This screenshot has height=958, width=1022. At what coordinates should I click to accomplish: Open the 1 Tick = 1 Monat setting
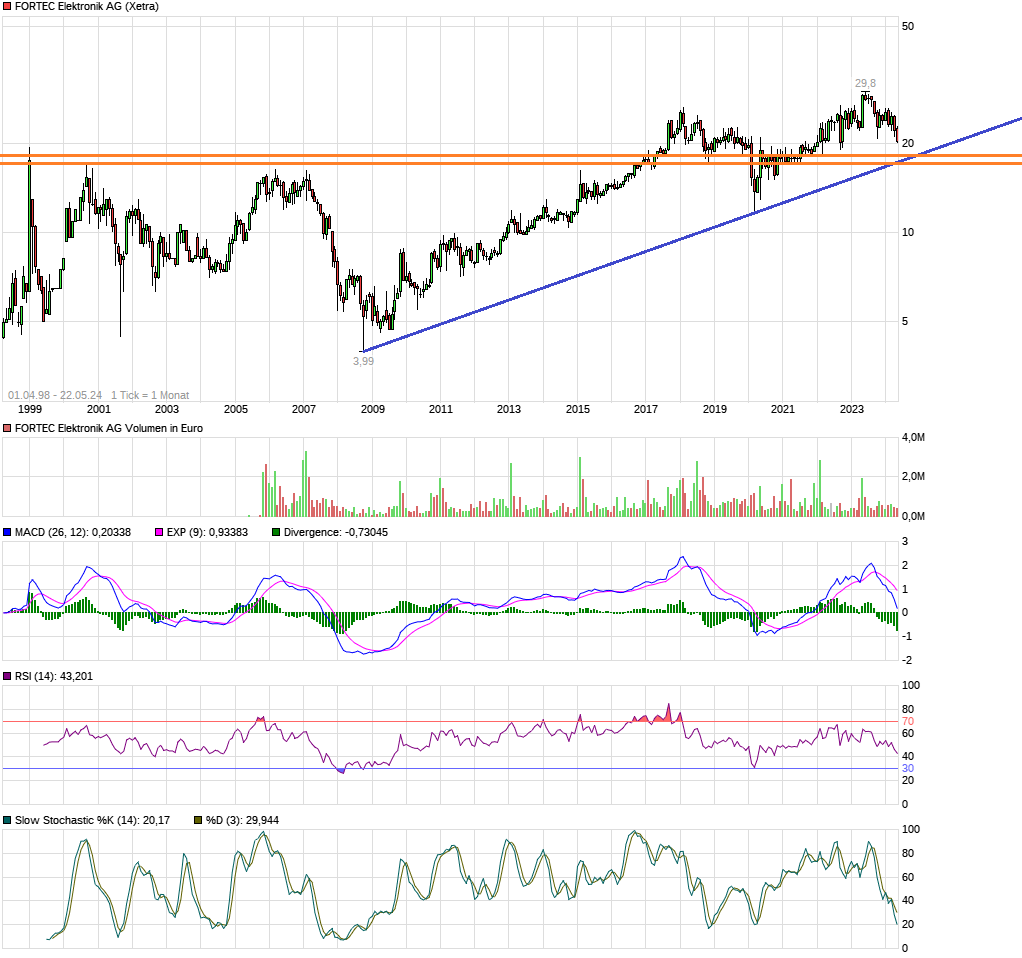(148, 394)
